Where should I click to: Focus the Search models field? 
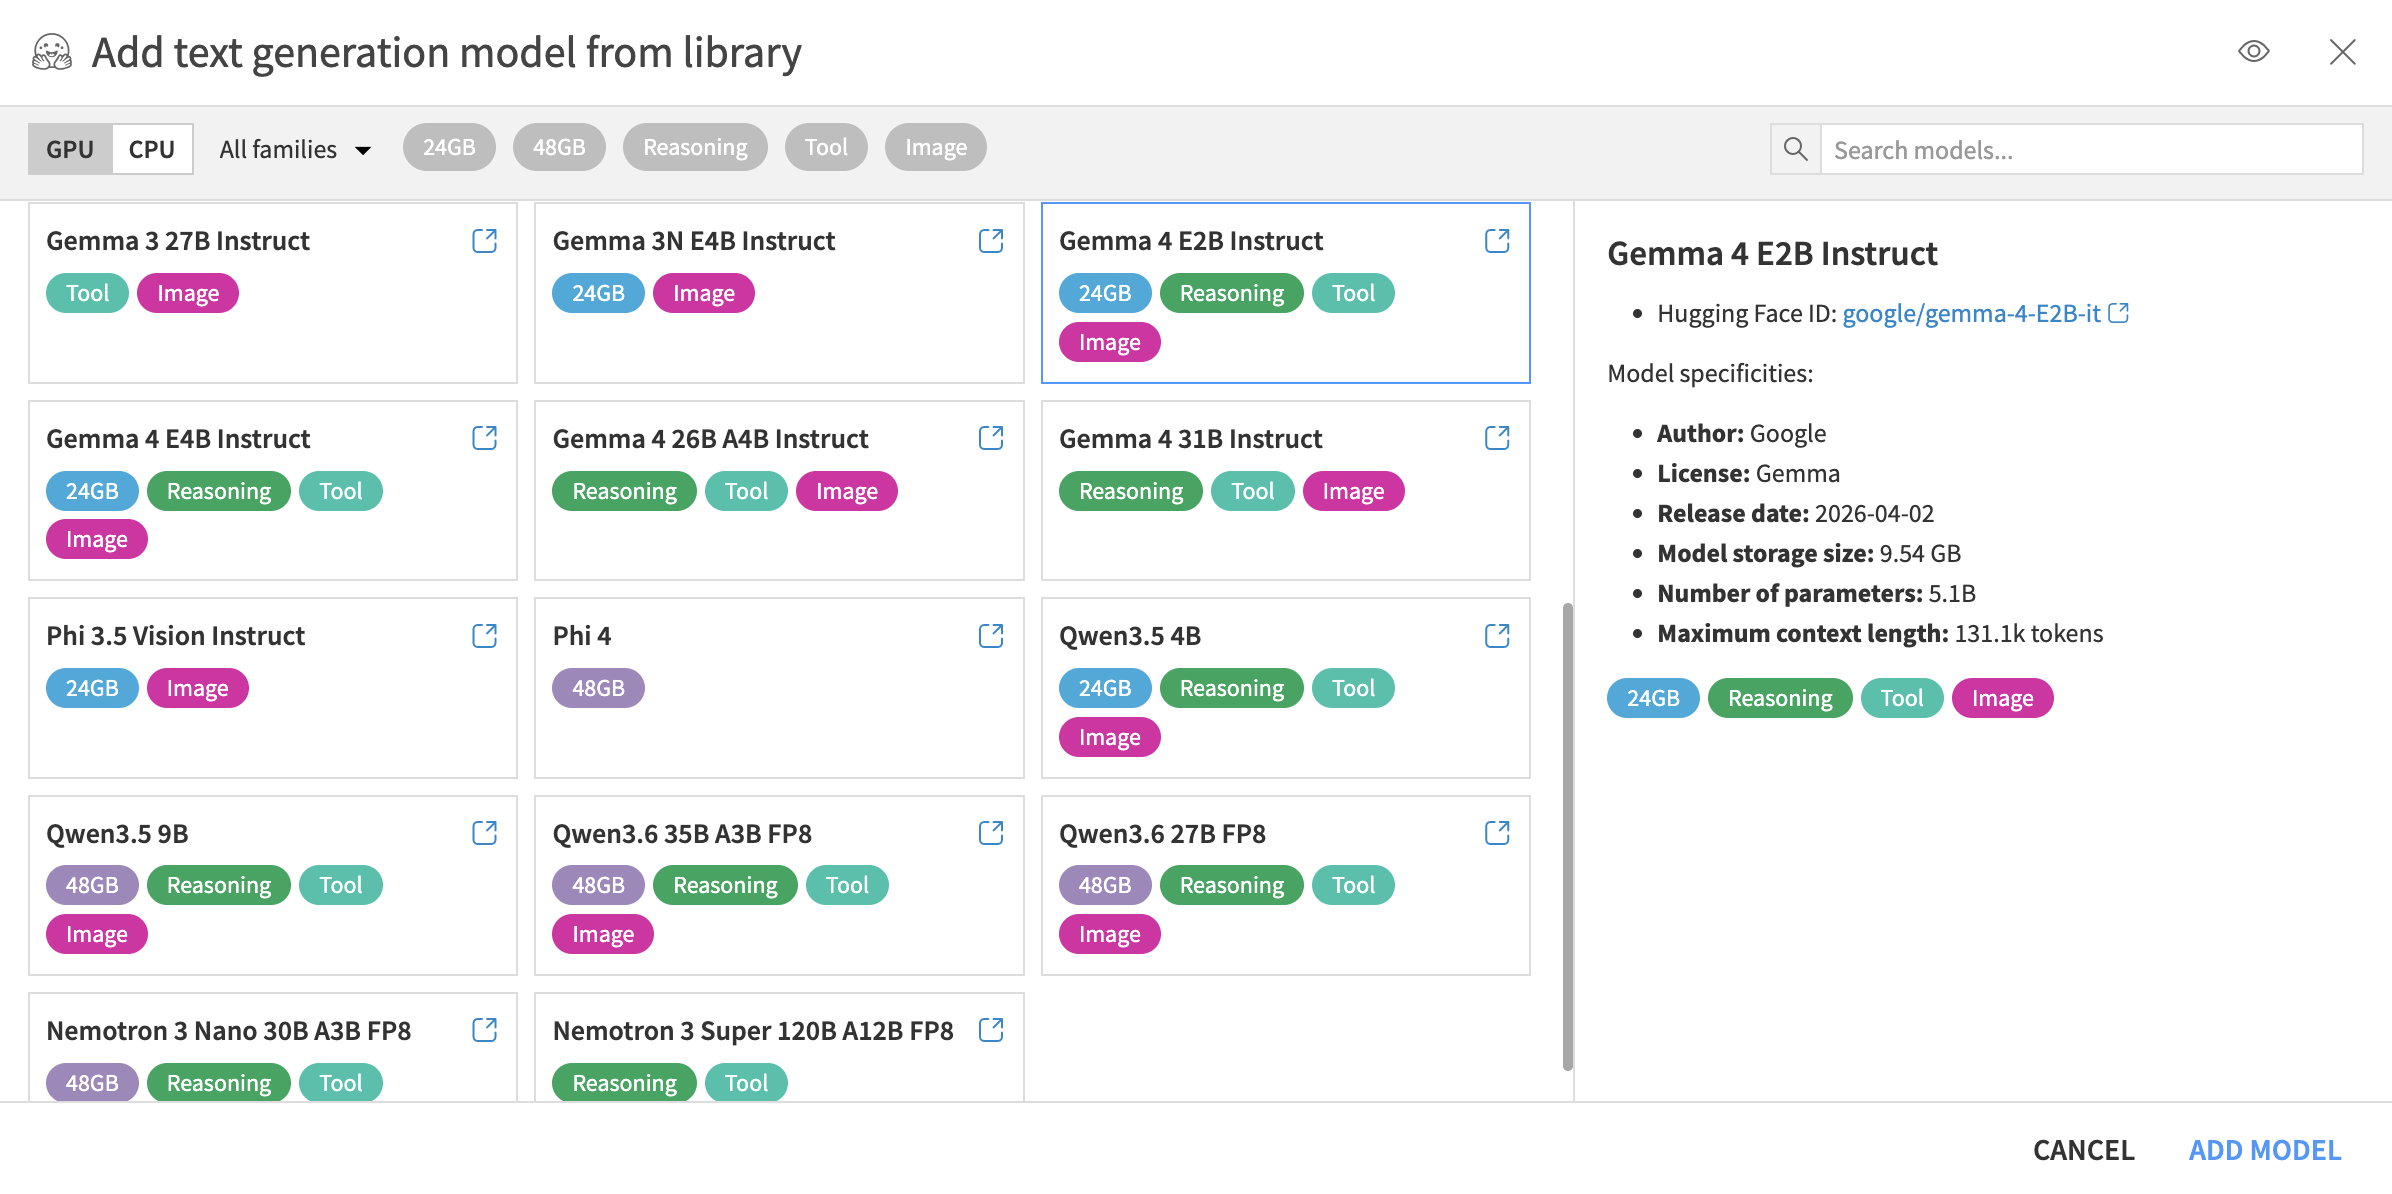2092,149
